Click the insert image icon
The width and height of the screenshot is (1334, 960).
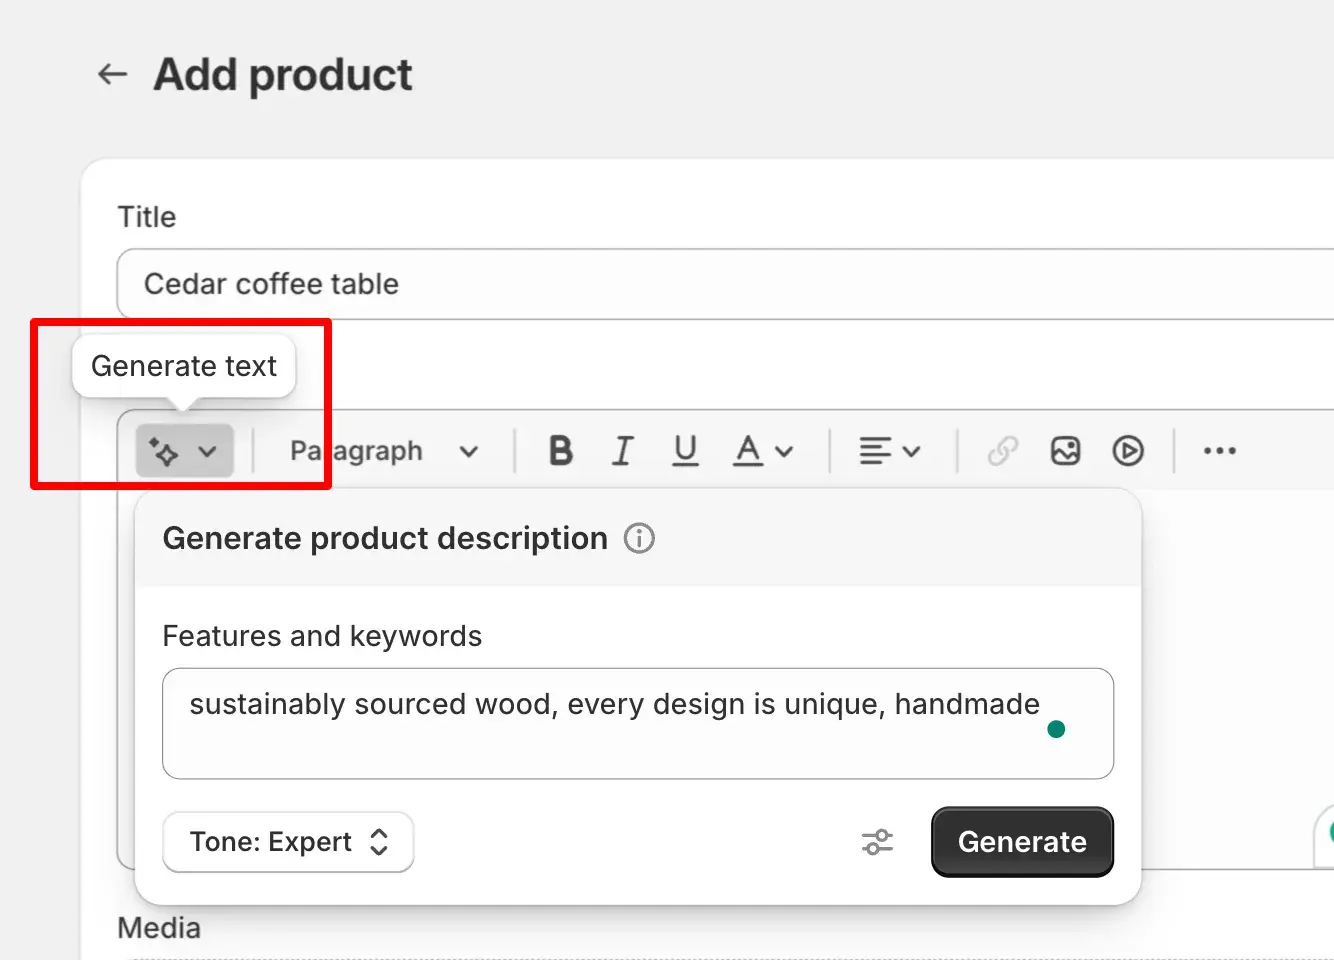tap(1065, 451)
